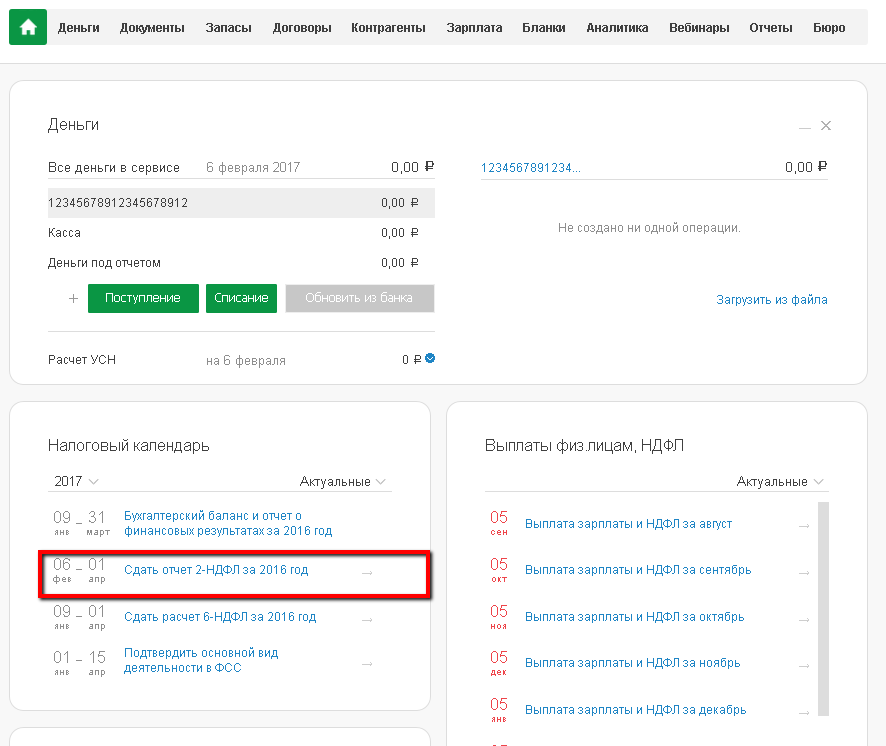Select Деньги под отчетом row
886x746 pixels.
point(241,263)
